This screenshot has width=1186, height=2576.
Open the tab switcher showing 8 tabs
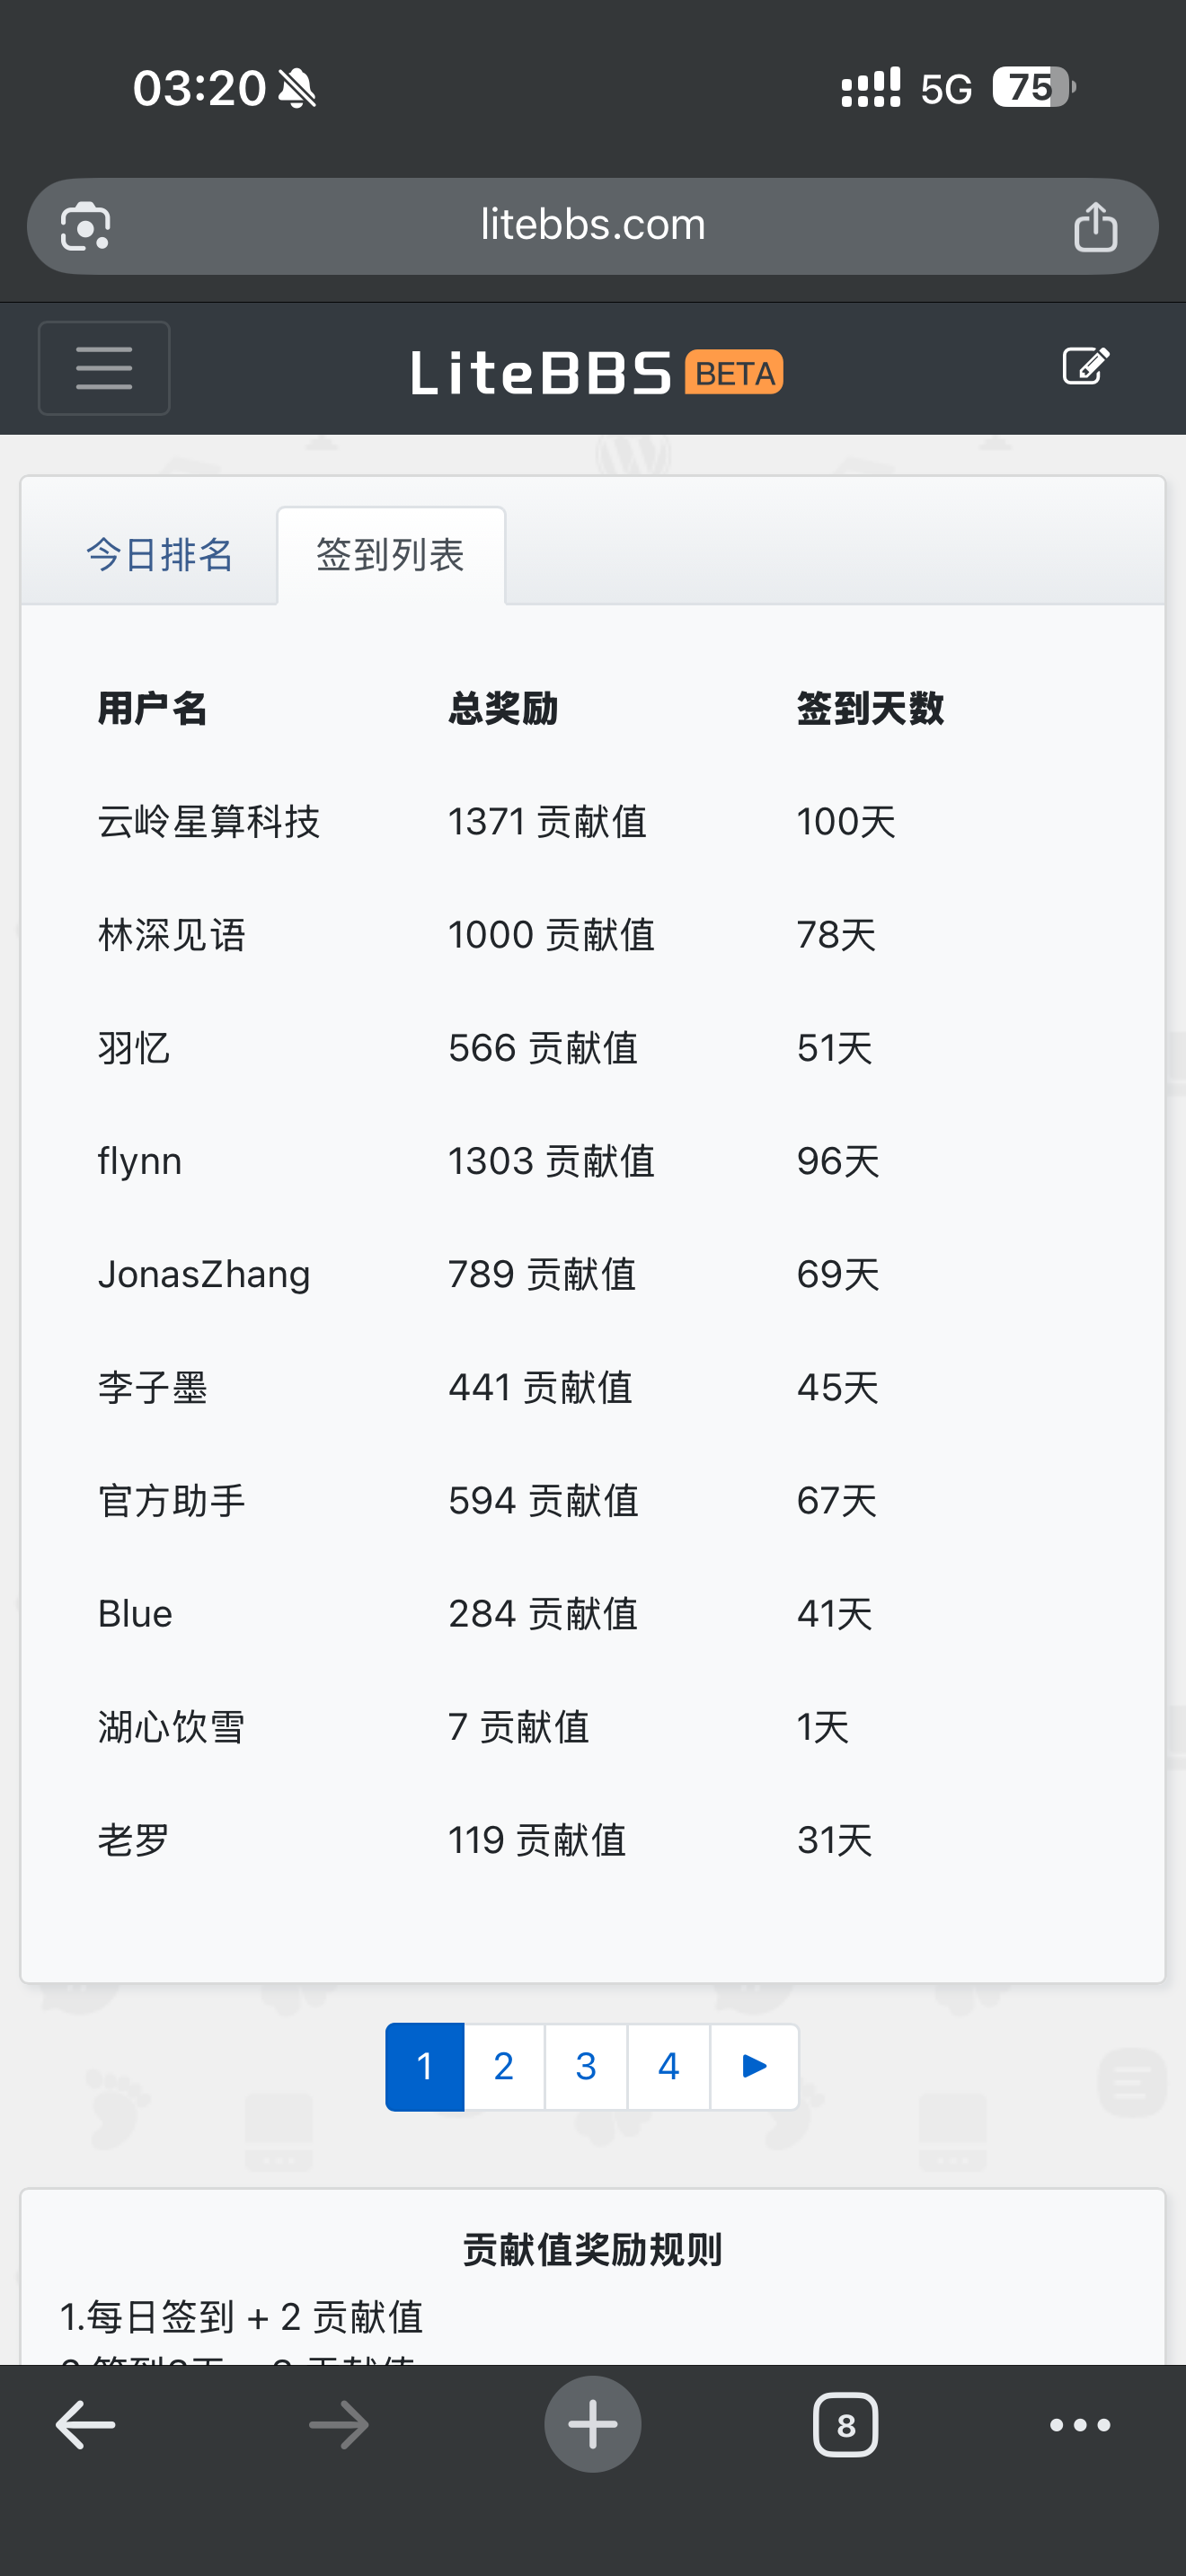845,2424
